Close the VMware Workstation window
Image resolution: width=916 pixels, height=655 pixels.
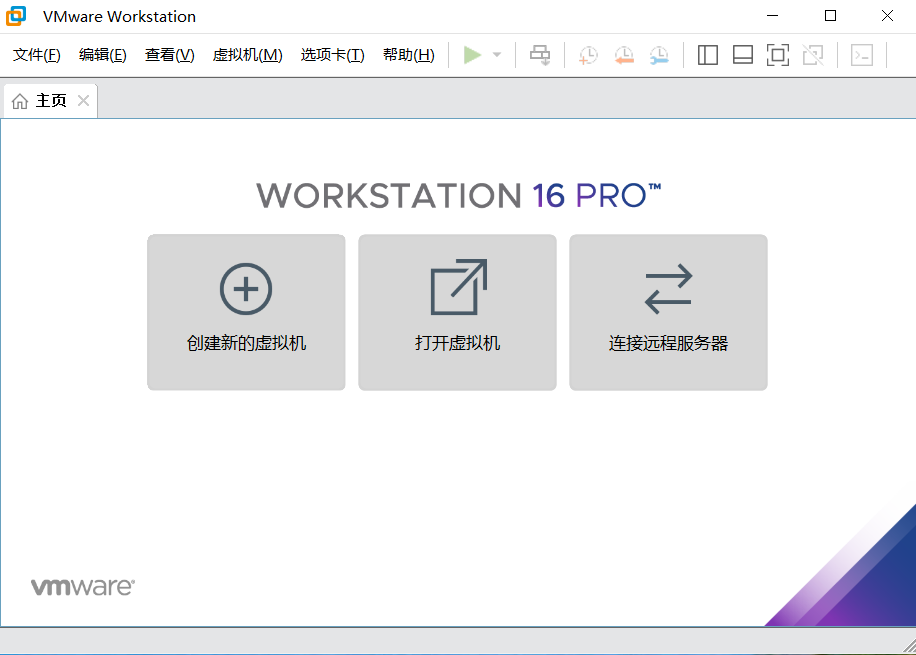click(887, 16)
